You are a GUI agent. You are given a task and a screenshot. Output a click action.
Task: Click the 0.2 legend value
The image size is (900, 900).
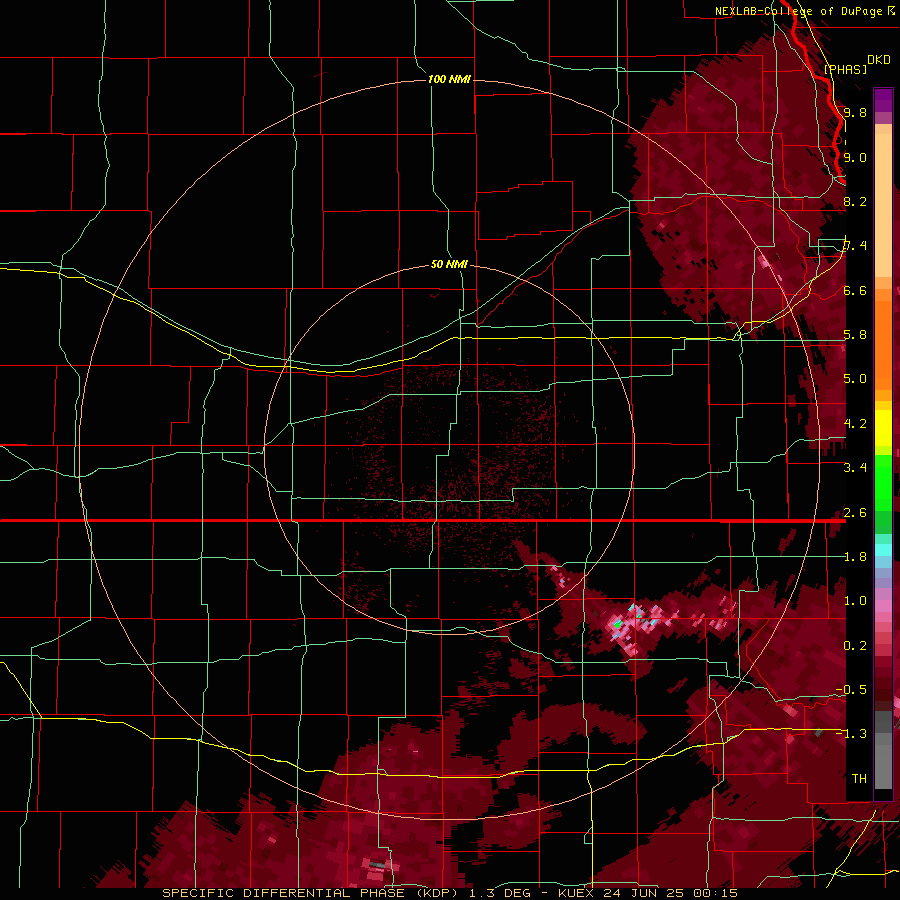click(x=855, y=646)
